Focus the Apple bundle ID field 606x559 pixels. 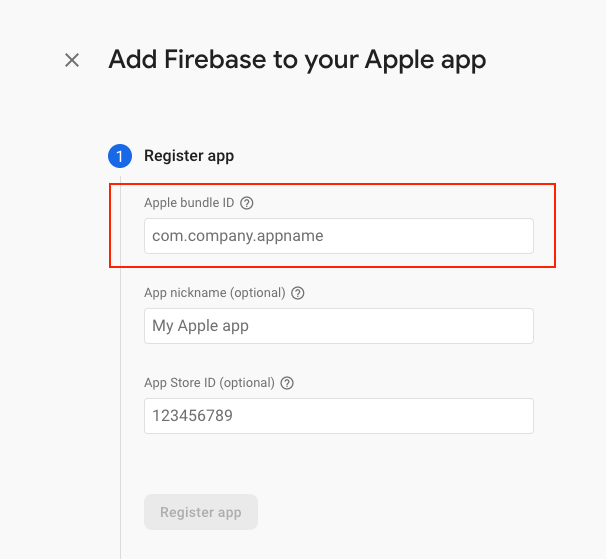click(x=338, y=236)
